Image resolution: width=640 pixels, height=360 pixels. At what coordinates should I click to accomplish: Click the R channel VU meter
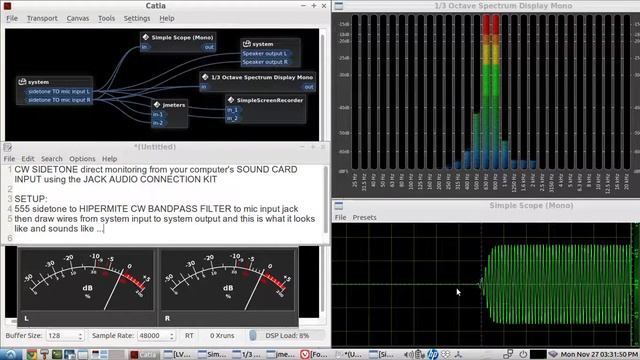(x=227, y=280)
